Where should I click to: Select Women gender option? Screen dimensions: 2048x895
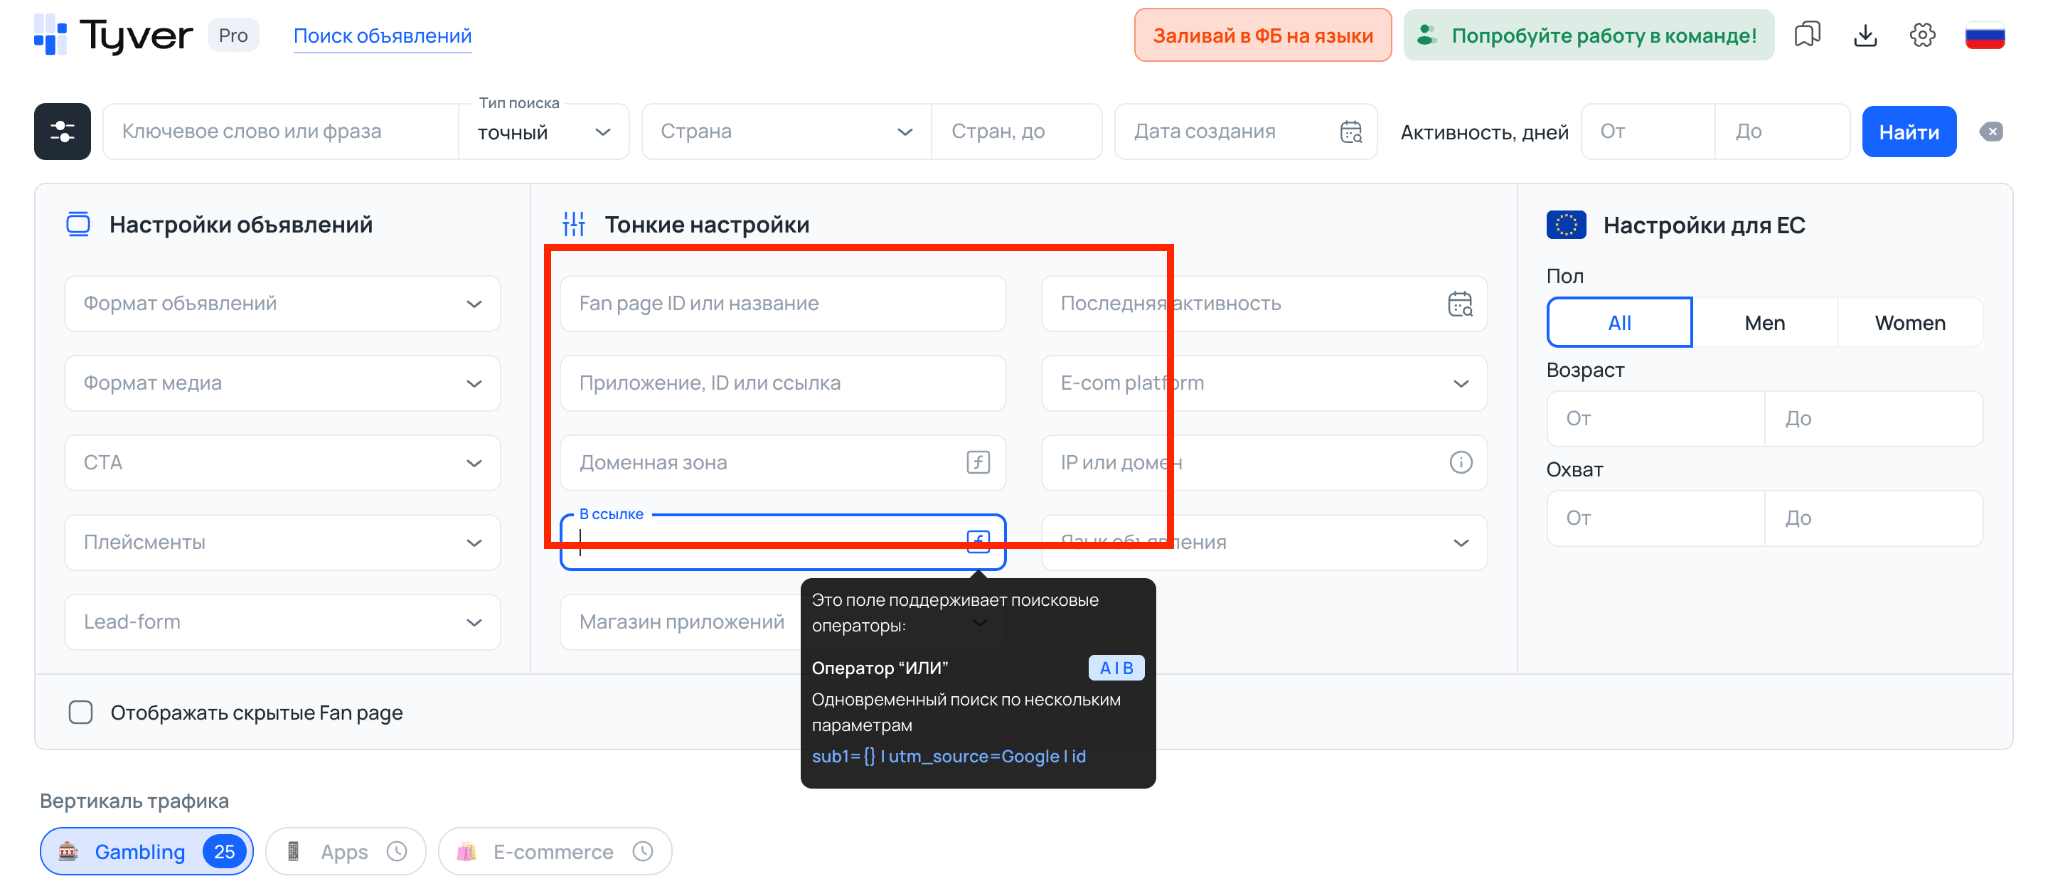[1910, 323]
